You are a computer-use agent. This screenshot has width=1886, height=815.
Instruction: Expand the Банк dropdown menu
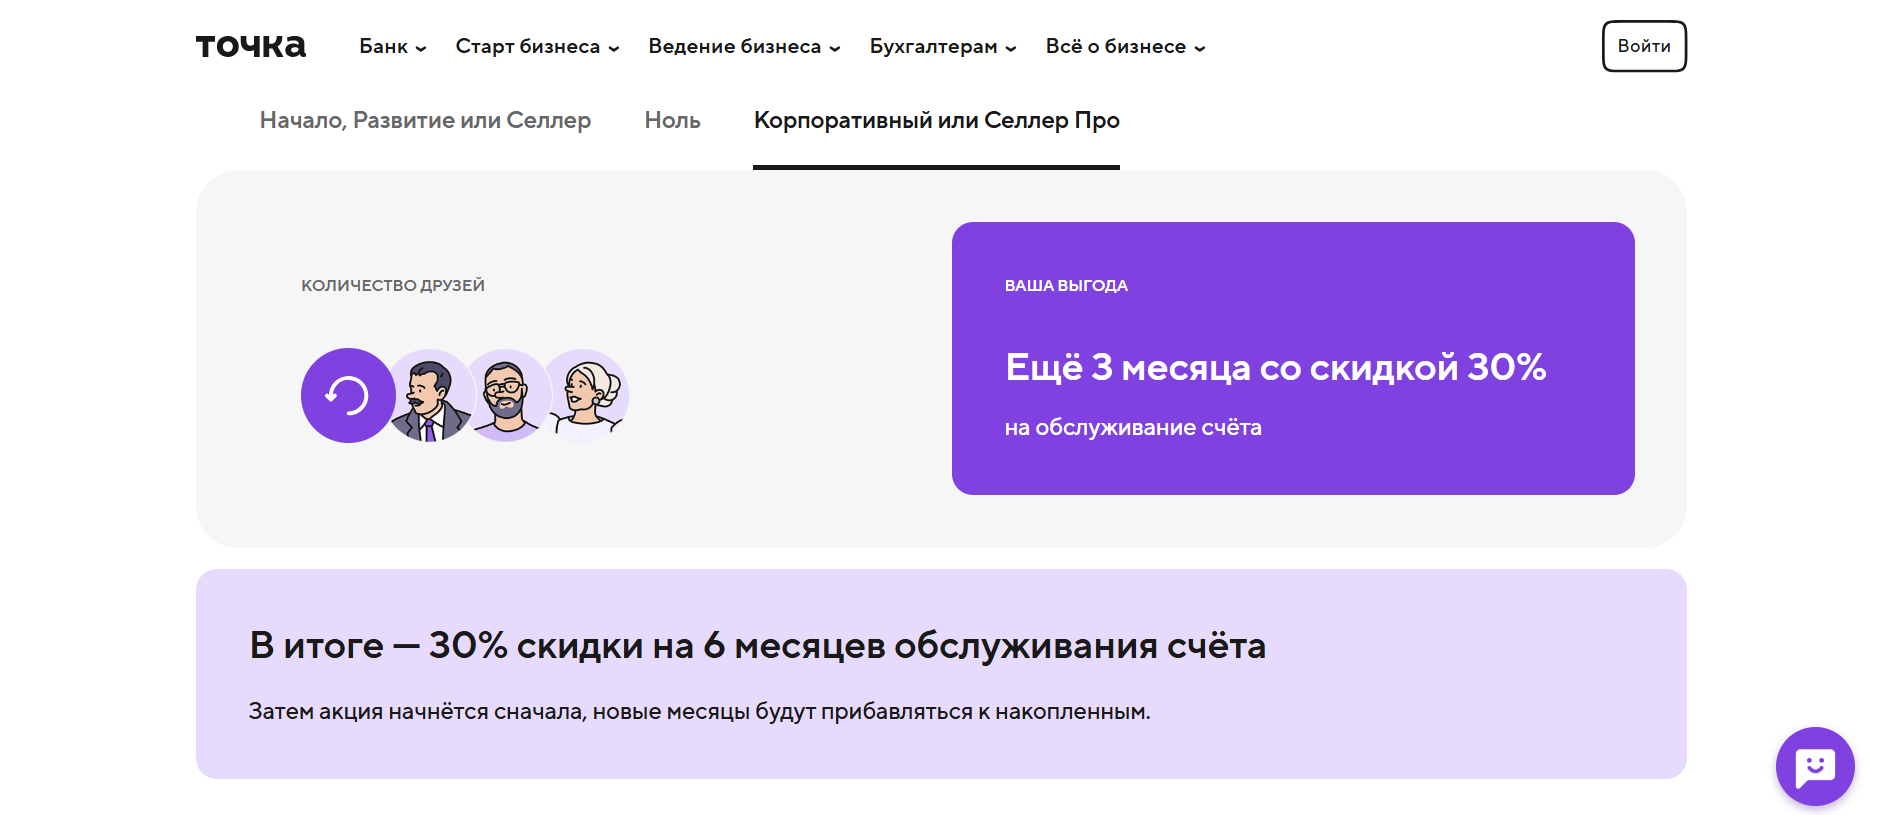click(x=393, y=46)
